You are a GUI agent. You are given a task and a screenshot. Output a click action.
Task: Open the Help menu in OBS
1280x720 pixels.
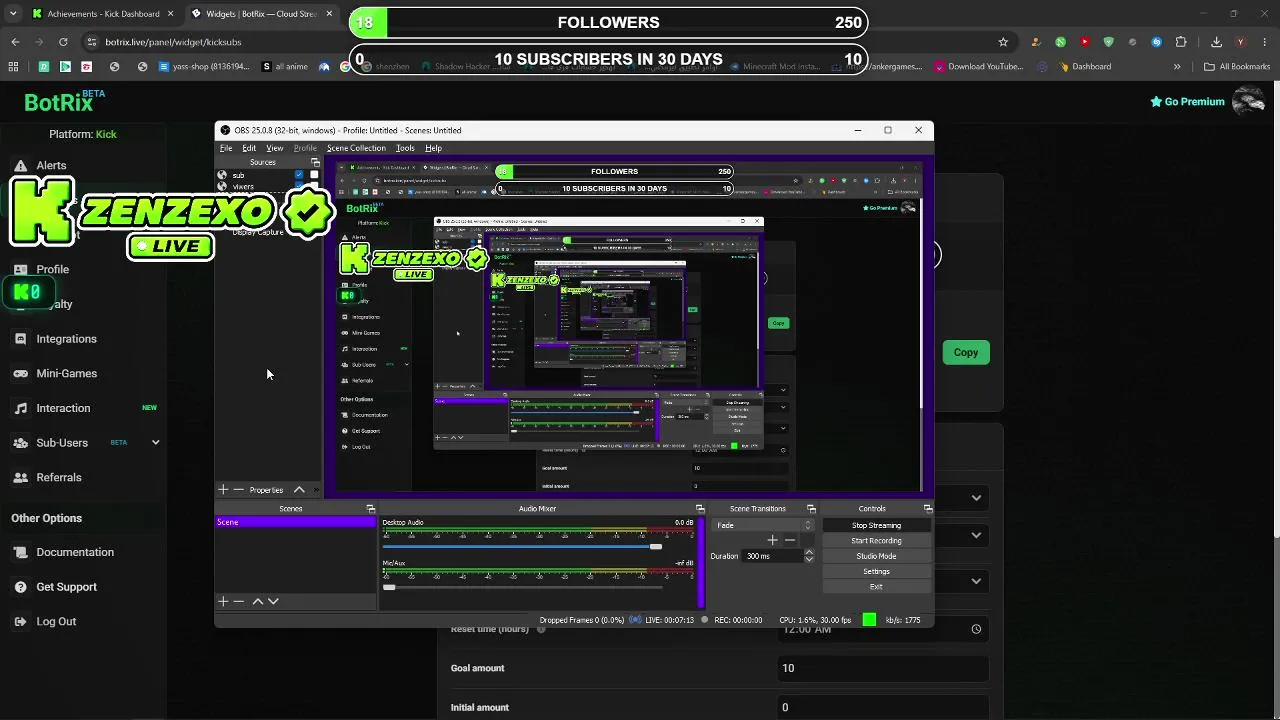click(x=433, y=148)
